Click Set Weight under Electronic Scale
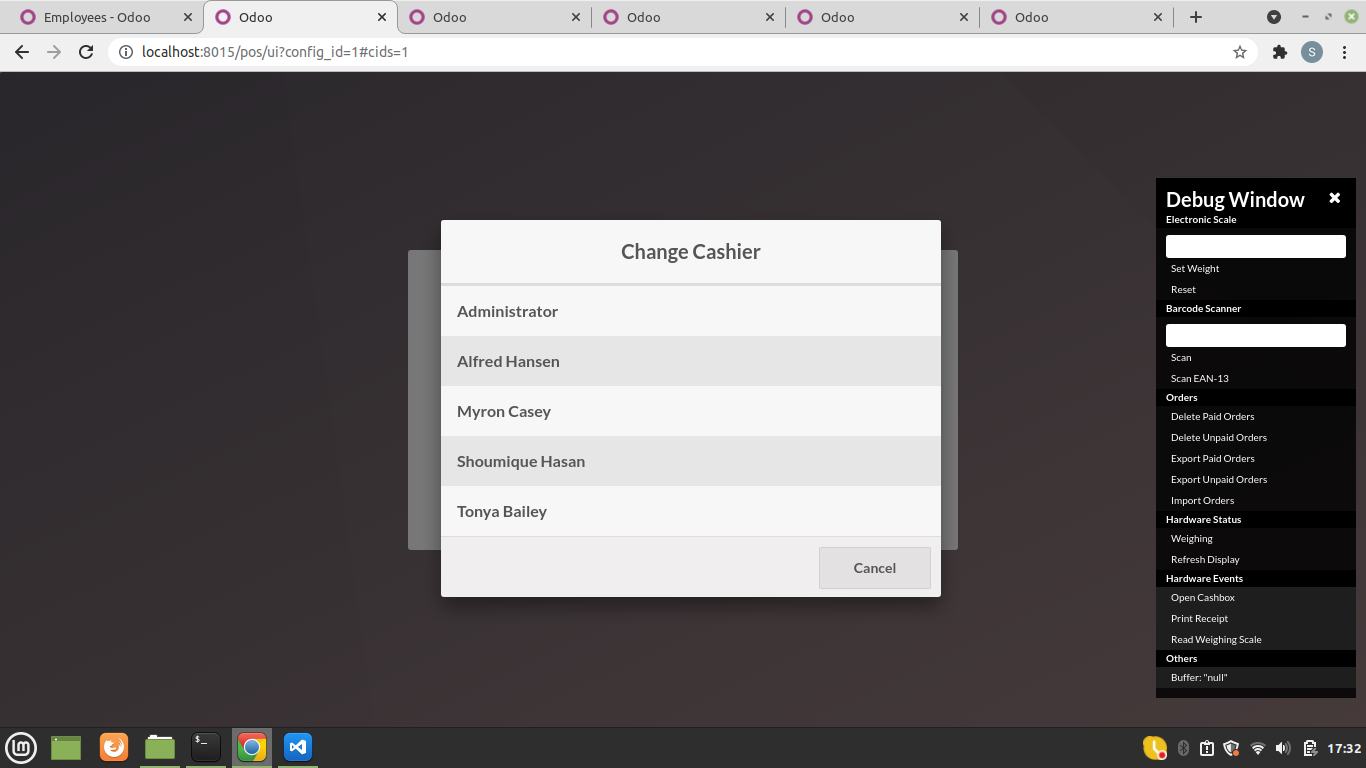The width and height of the screenshot is (1366, 768). 1195,268
